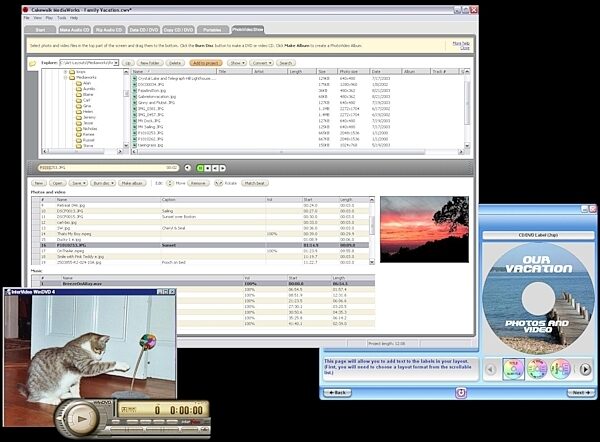The image size is (600, 442).
Task: Switch to the Start tab
Action: [40, 30]
